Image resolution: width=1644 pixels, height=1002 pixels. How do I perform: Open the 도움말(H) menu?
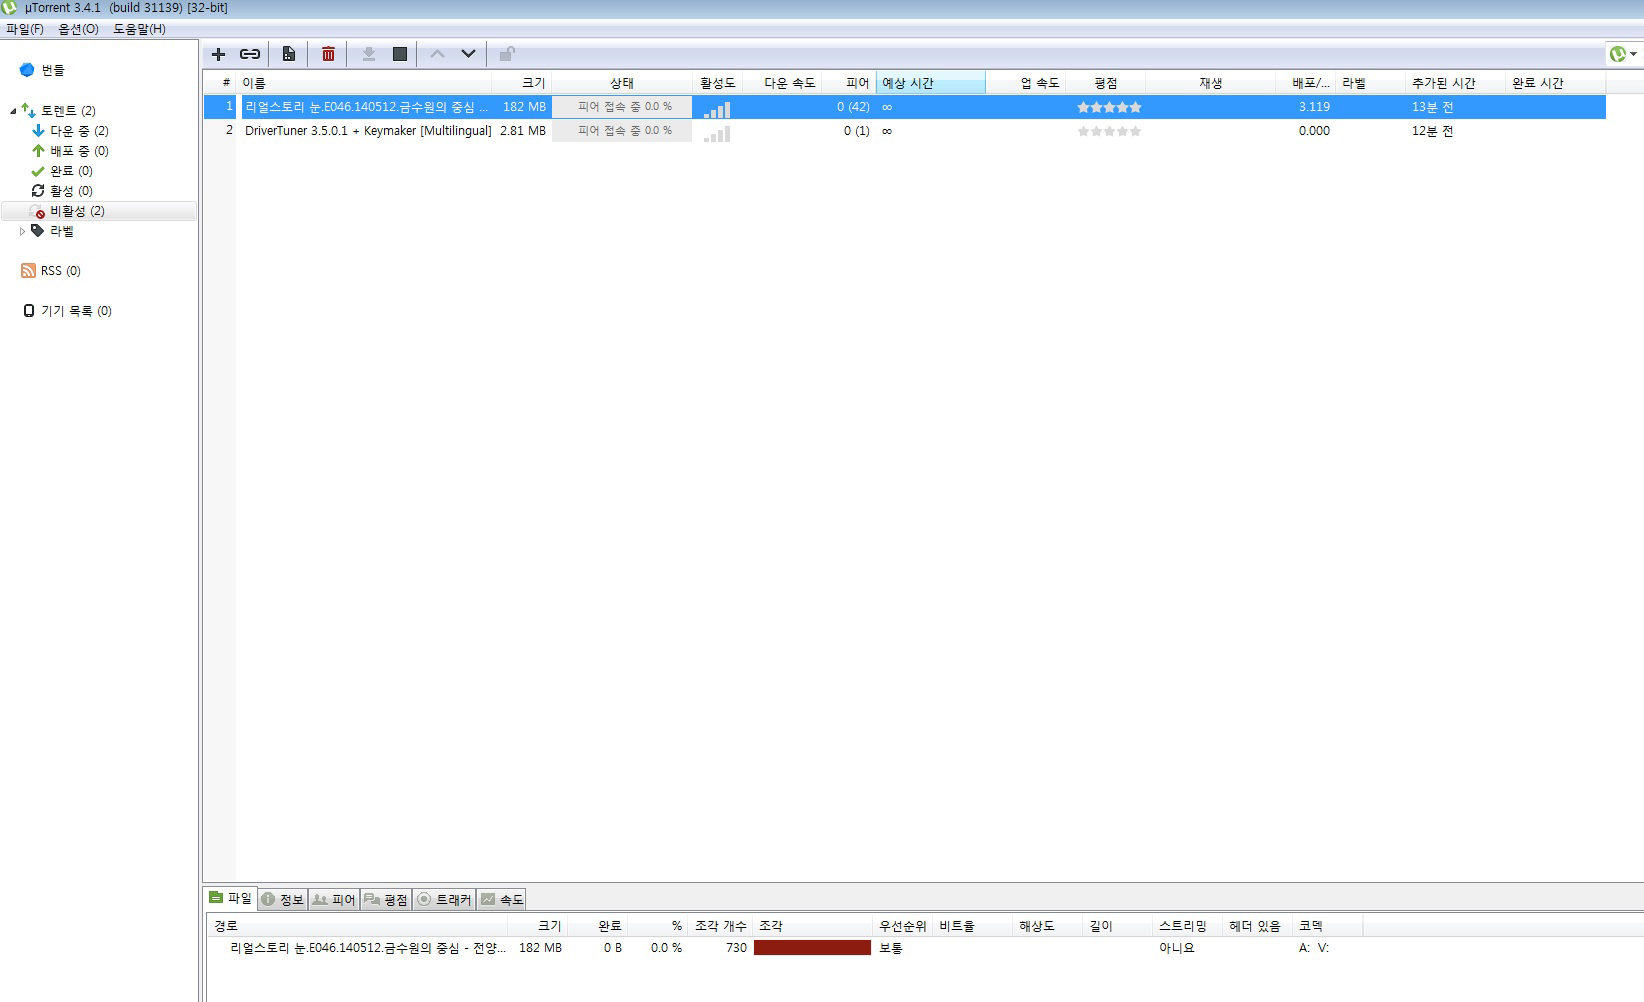pos(139,29)
